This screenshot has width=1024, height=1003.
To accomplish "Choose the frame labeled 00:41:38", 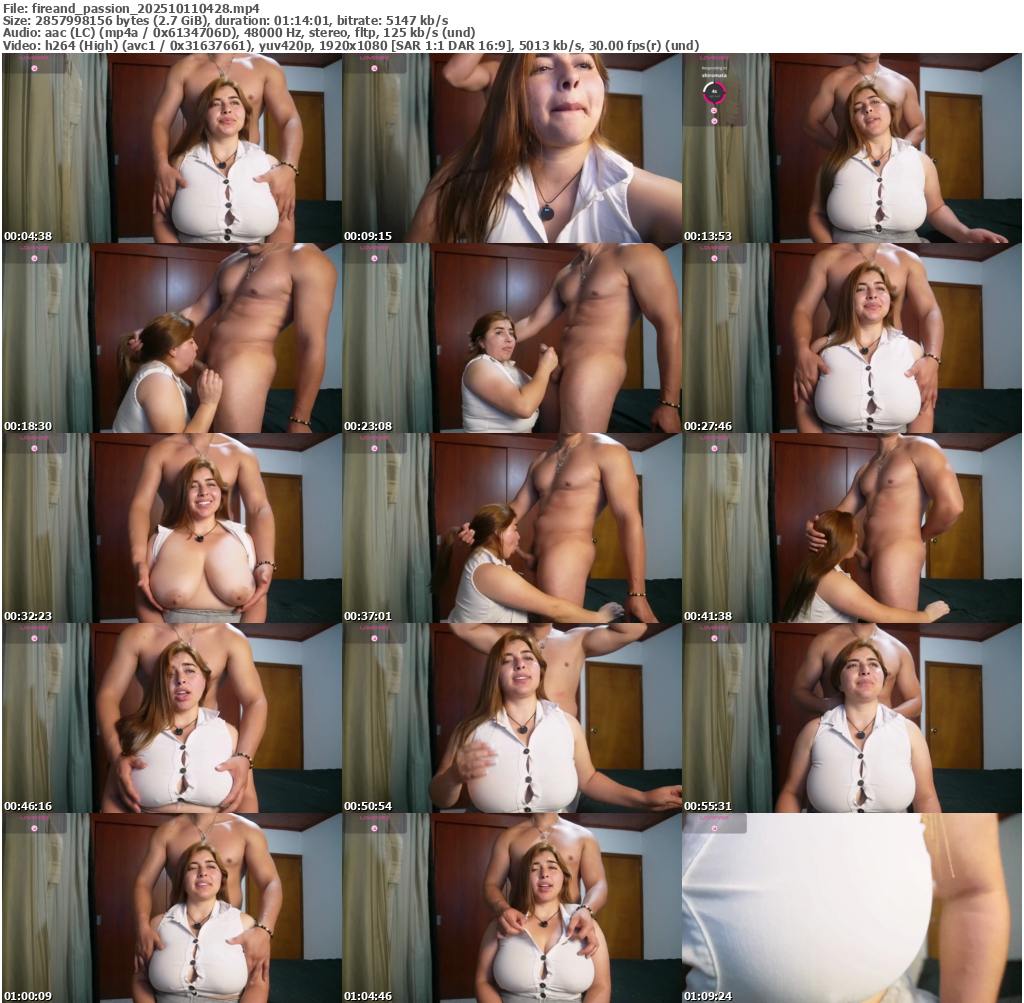I will point(852,528).
